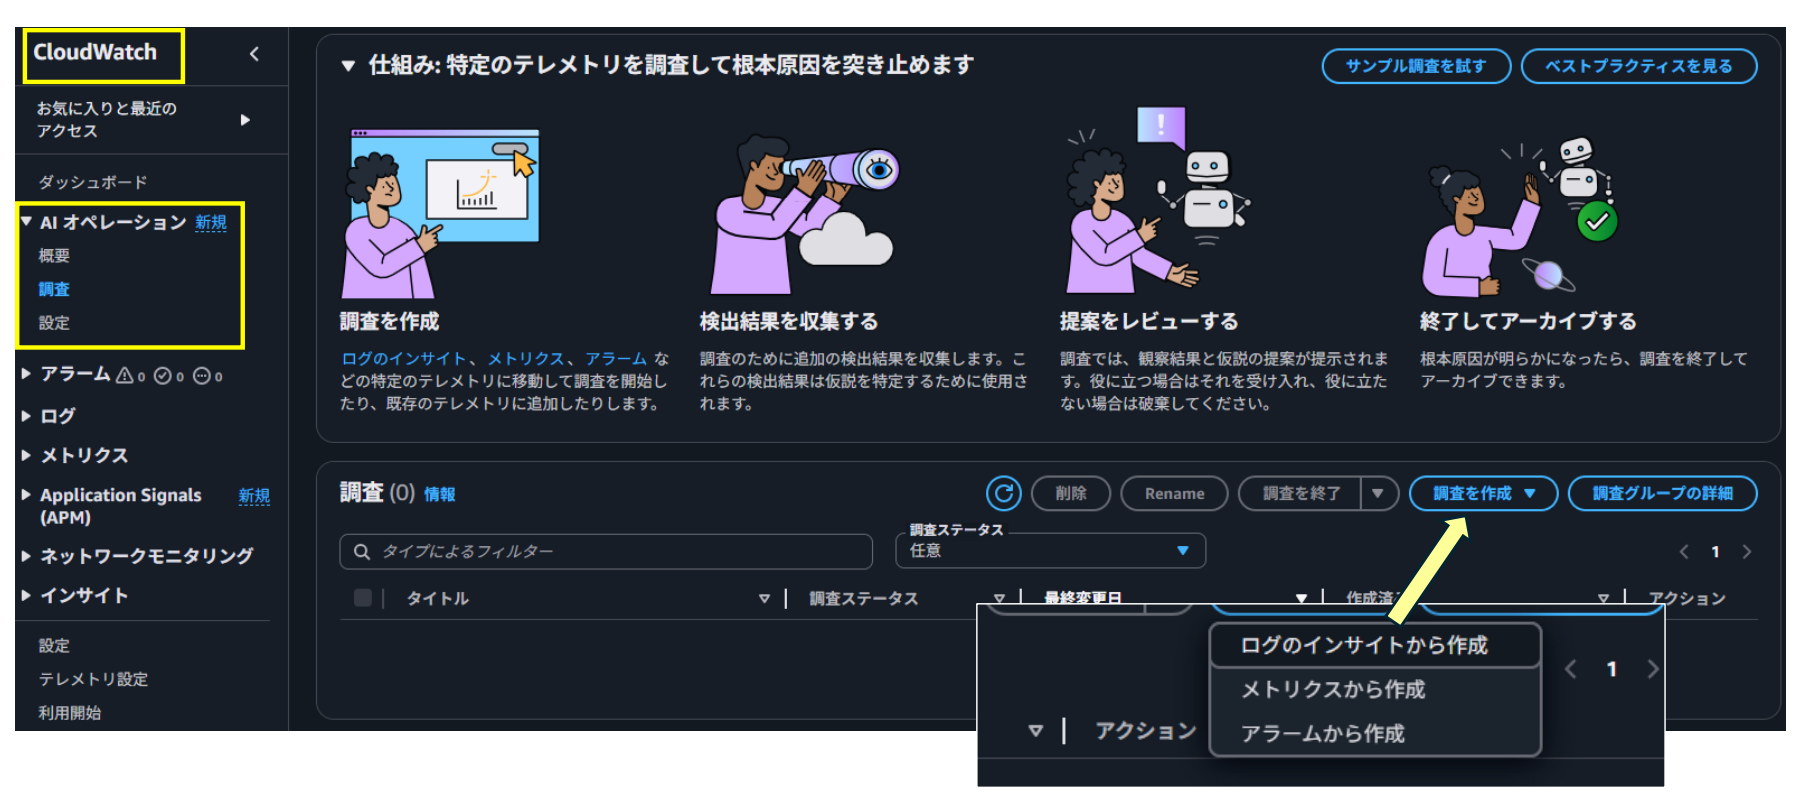Expand the メトリクス navigation section
Image resolution: width=1801 pixels, height=801 pixels.
click(x=27, y=455)
